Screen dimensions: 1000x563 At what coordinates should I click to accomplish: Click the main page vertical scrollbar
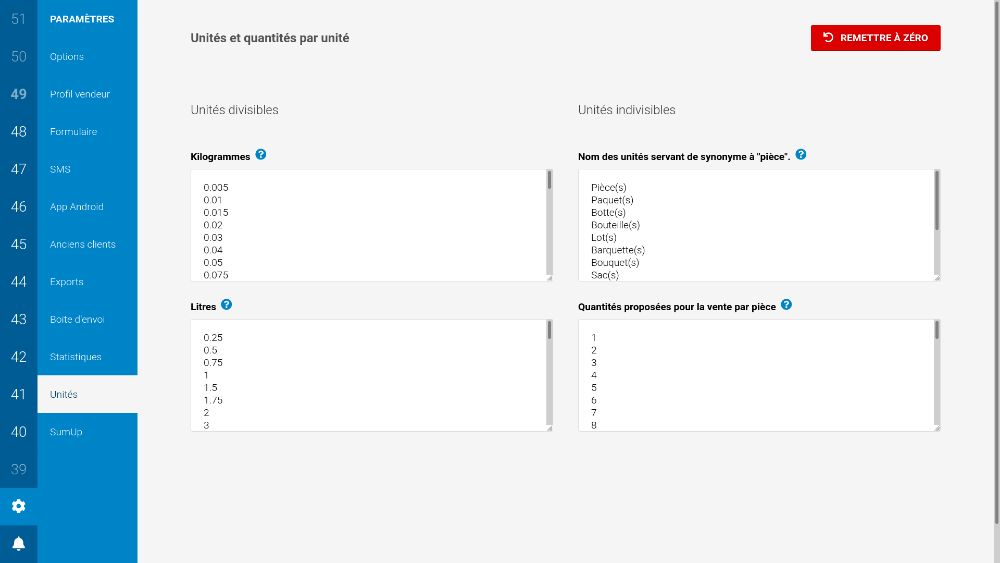point(996,260)
